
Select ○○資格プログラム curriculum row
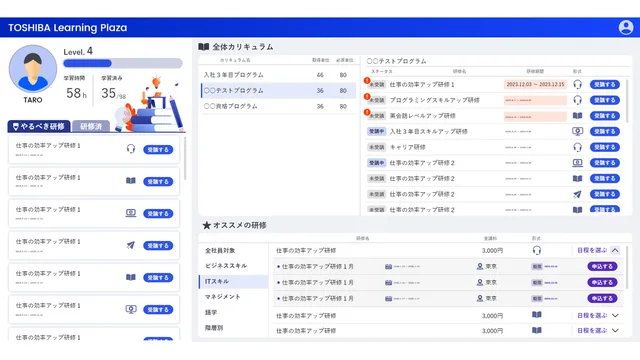tap(277, 106)
